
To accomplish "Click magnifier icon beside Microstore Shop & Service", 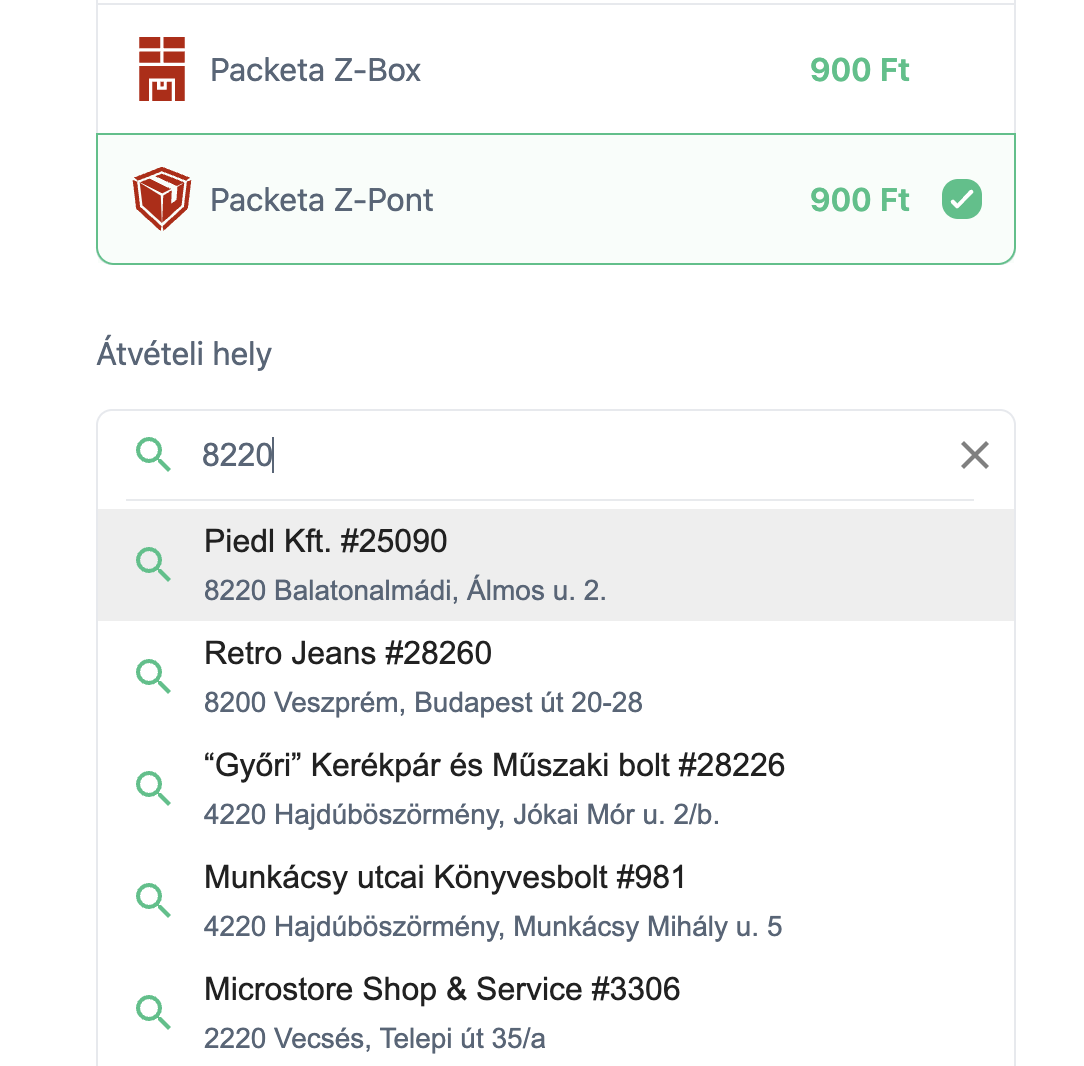I will click(153, 1012).
